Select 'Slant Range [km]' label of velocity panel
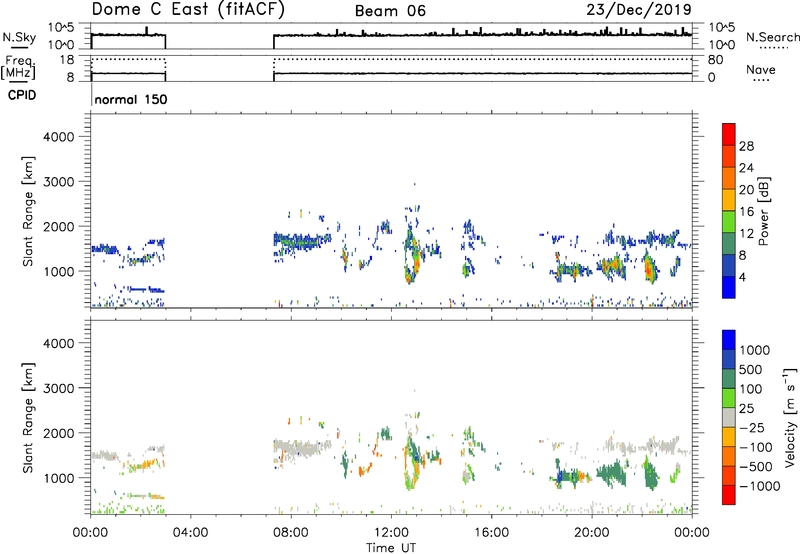This screenshot has width=800, height=554. coord(28,417)
